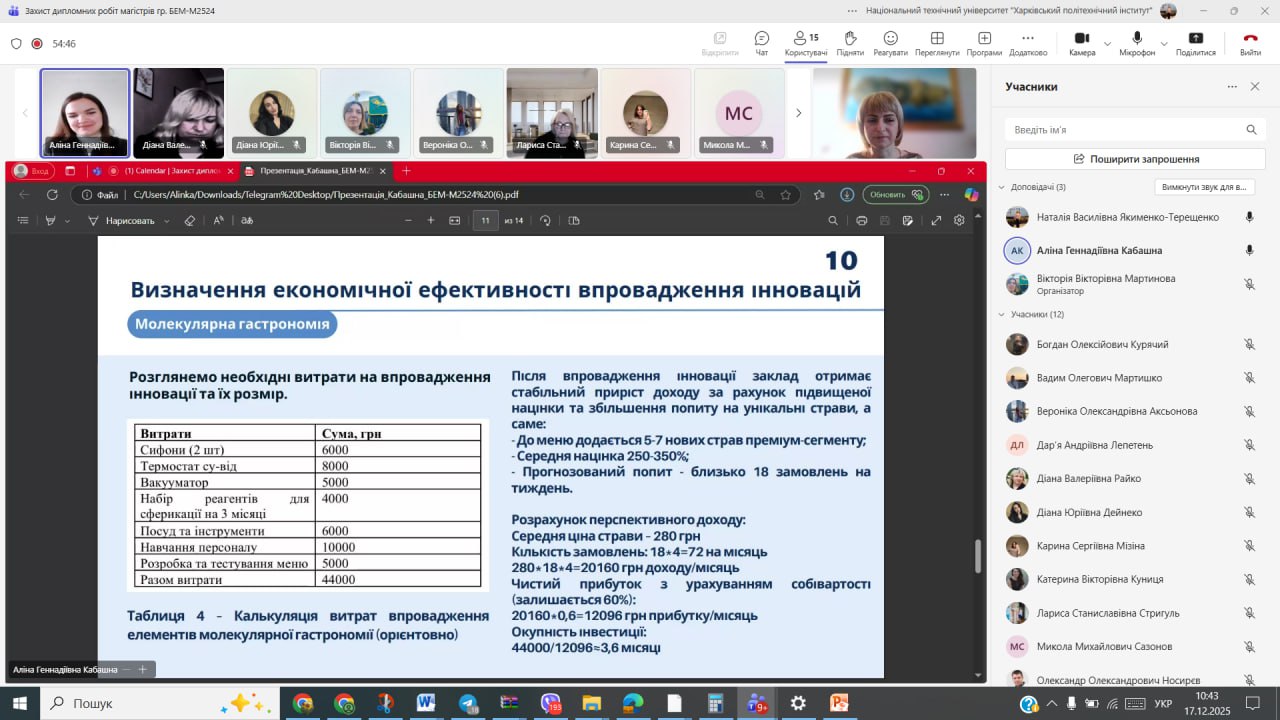Open the Реагувати reactions menu
The image size is (1280, 720).
coord(890,43)
